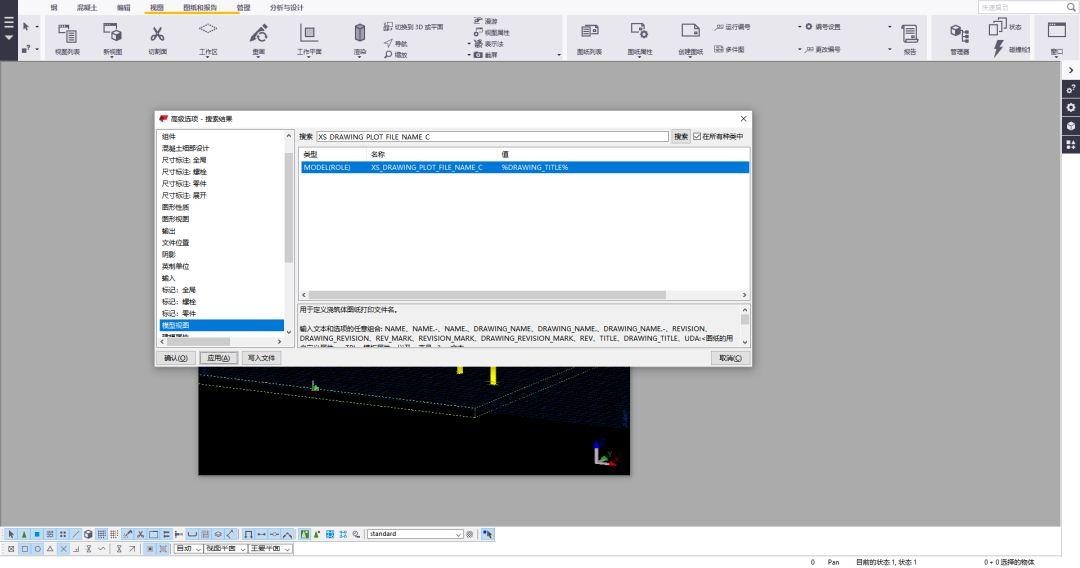This screenshot has width=1080, height=568.
Task: Click the gear icon in right side panel
Action: [1070, 107]
